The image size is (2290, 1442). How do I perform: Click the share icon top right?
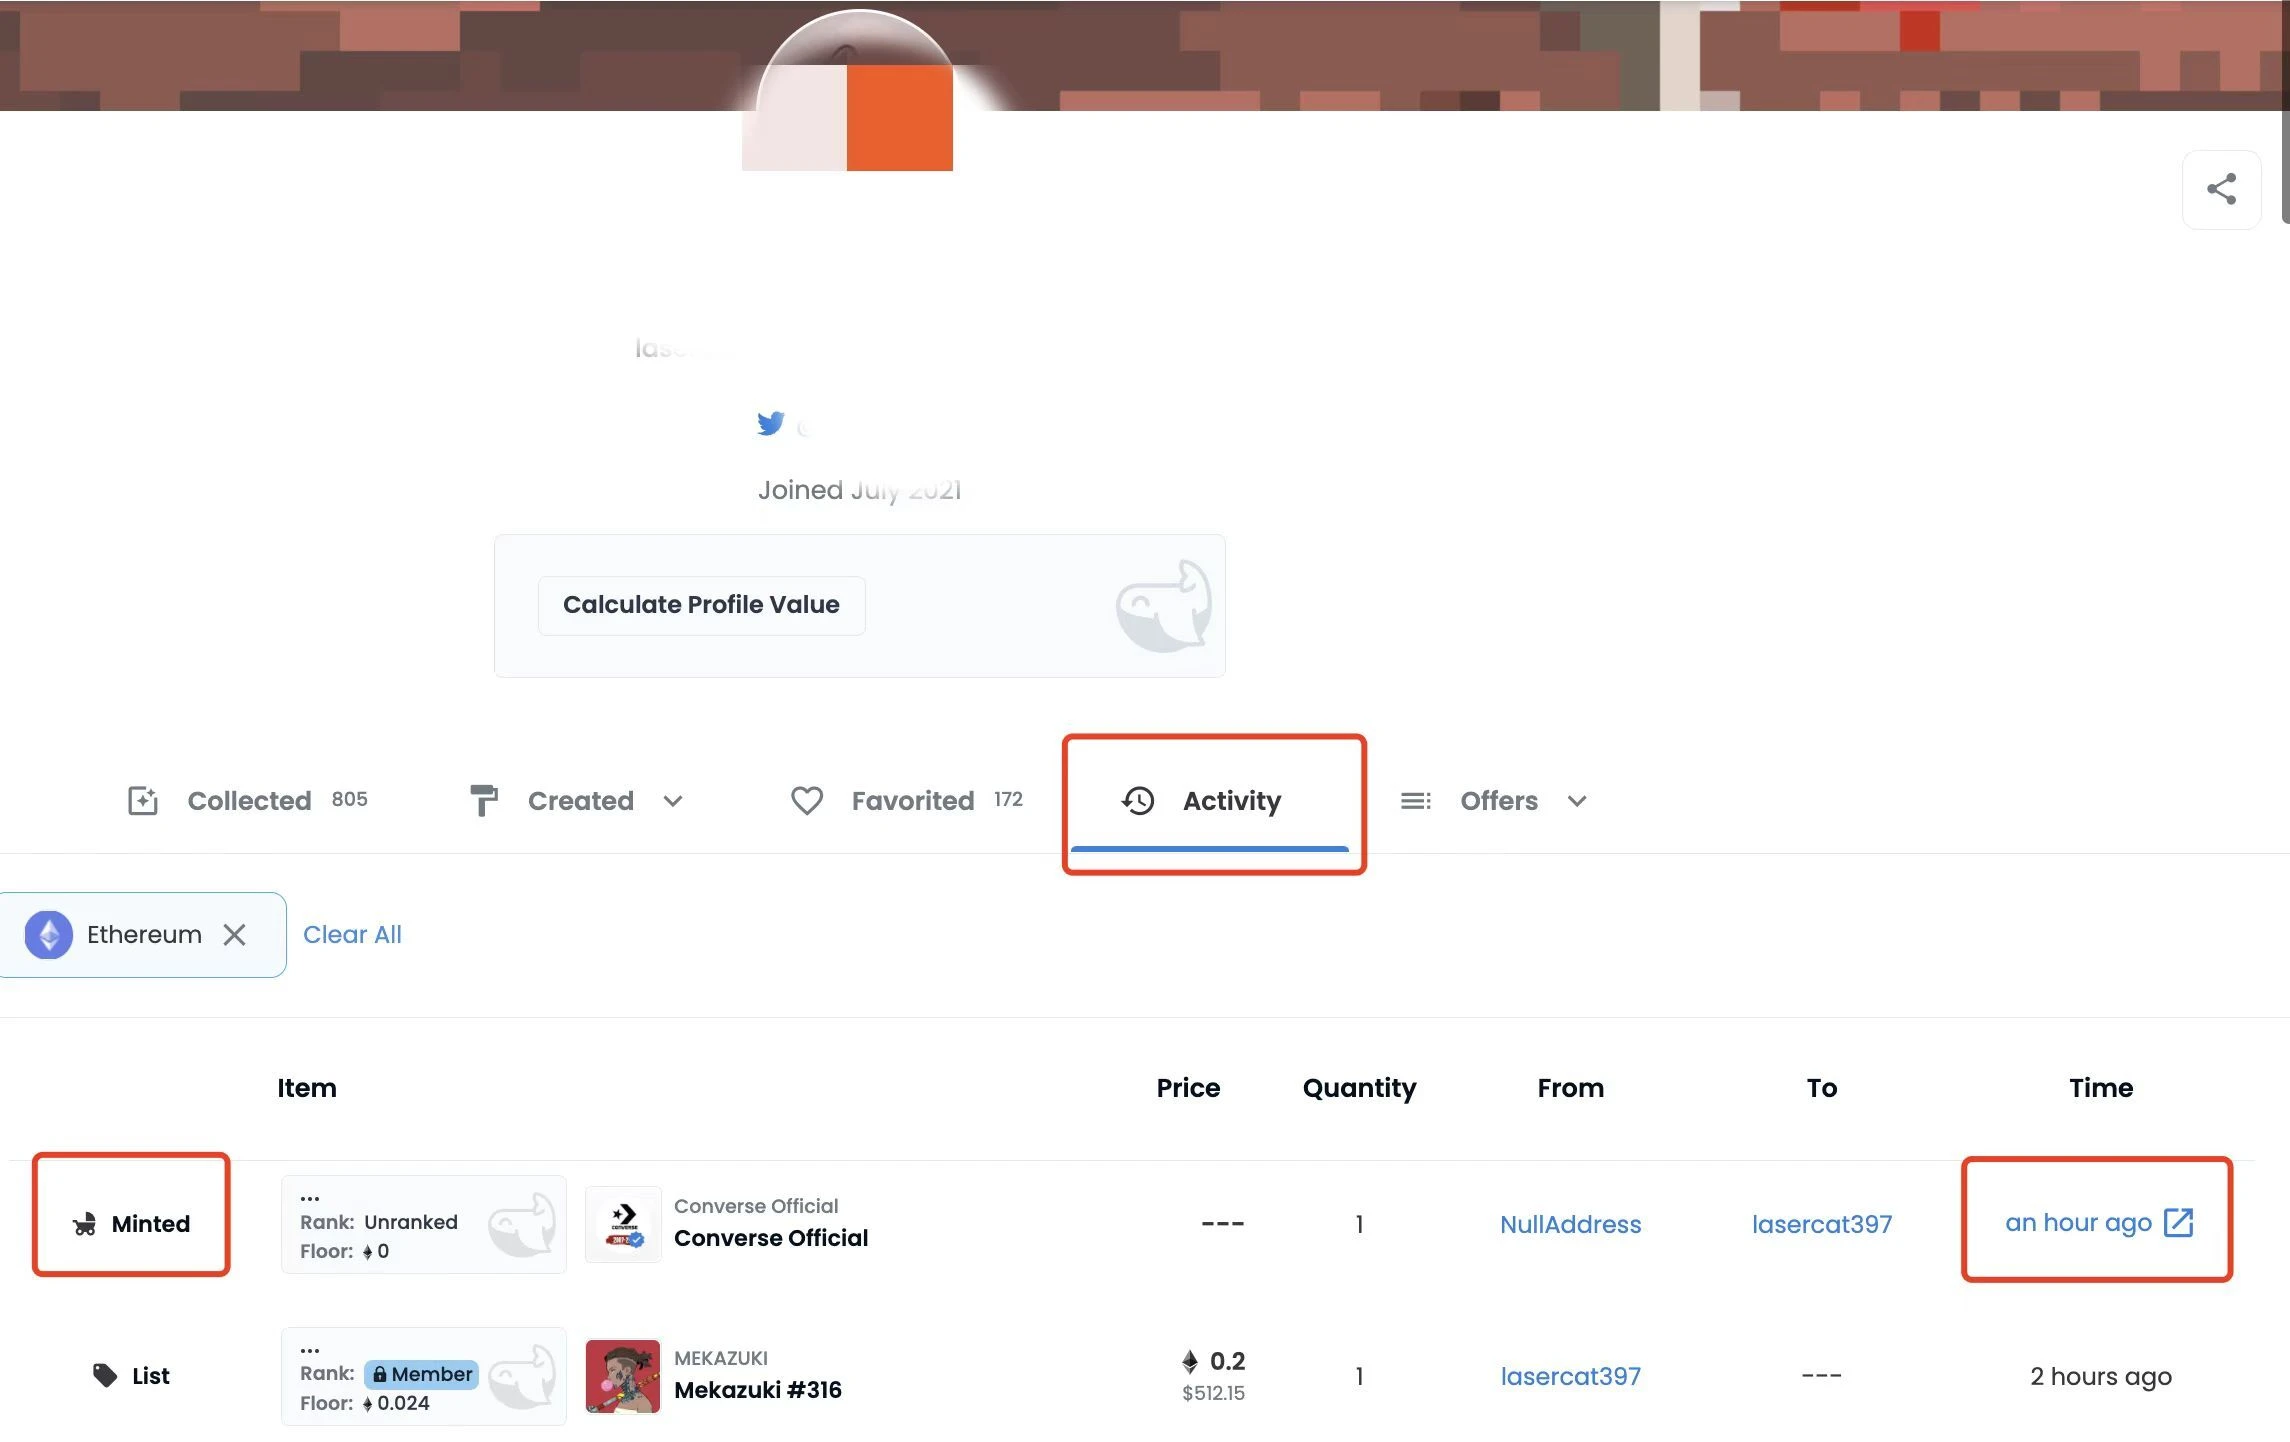(x=2220, y=188)
